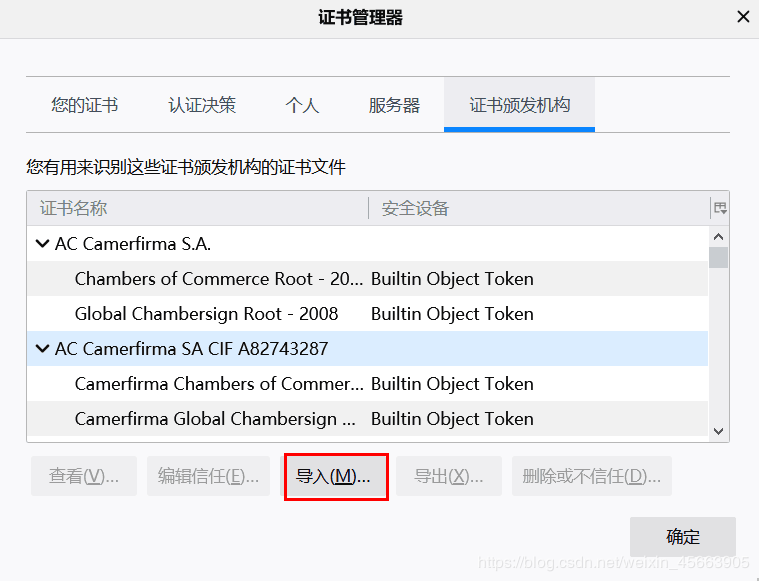Select the AC Camerfirma S.A. group name

click(133, 244)
